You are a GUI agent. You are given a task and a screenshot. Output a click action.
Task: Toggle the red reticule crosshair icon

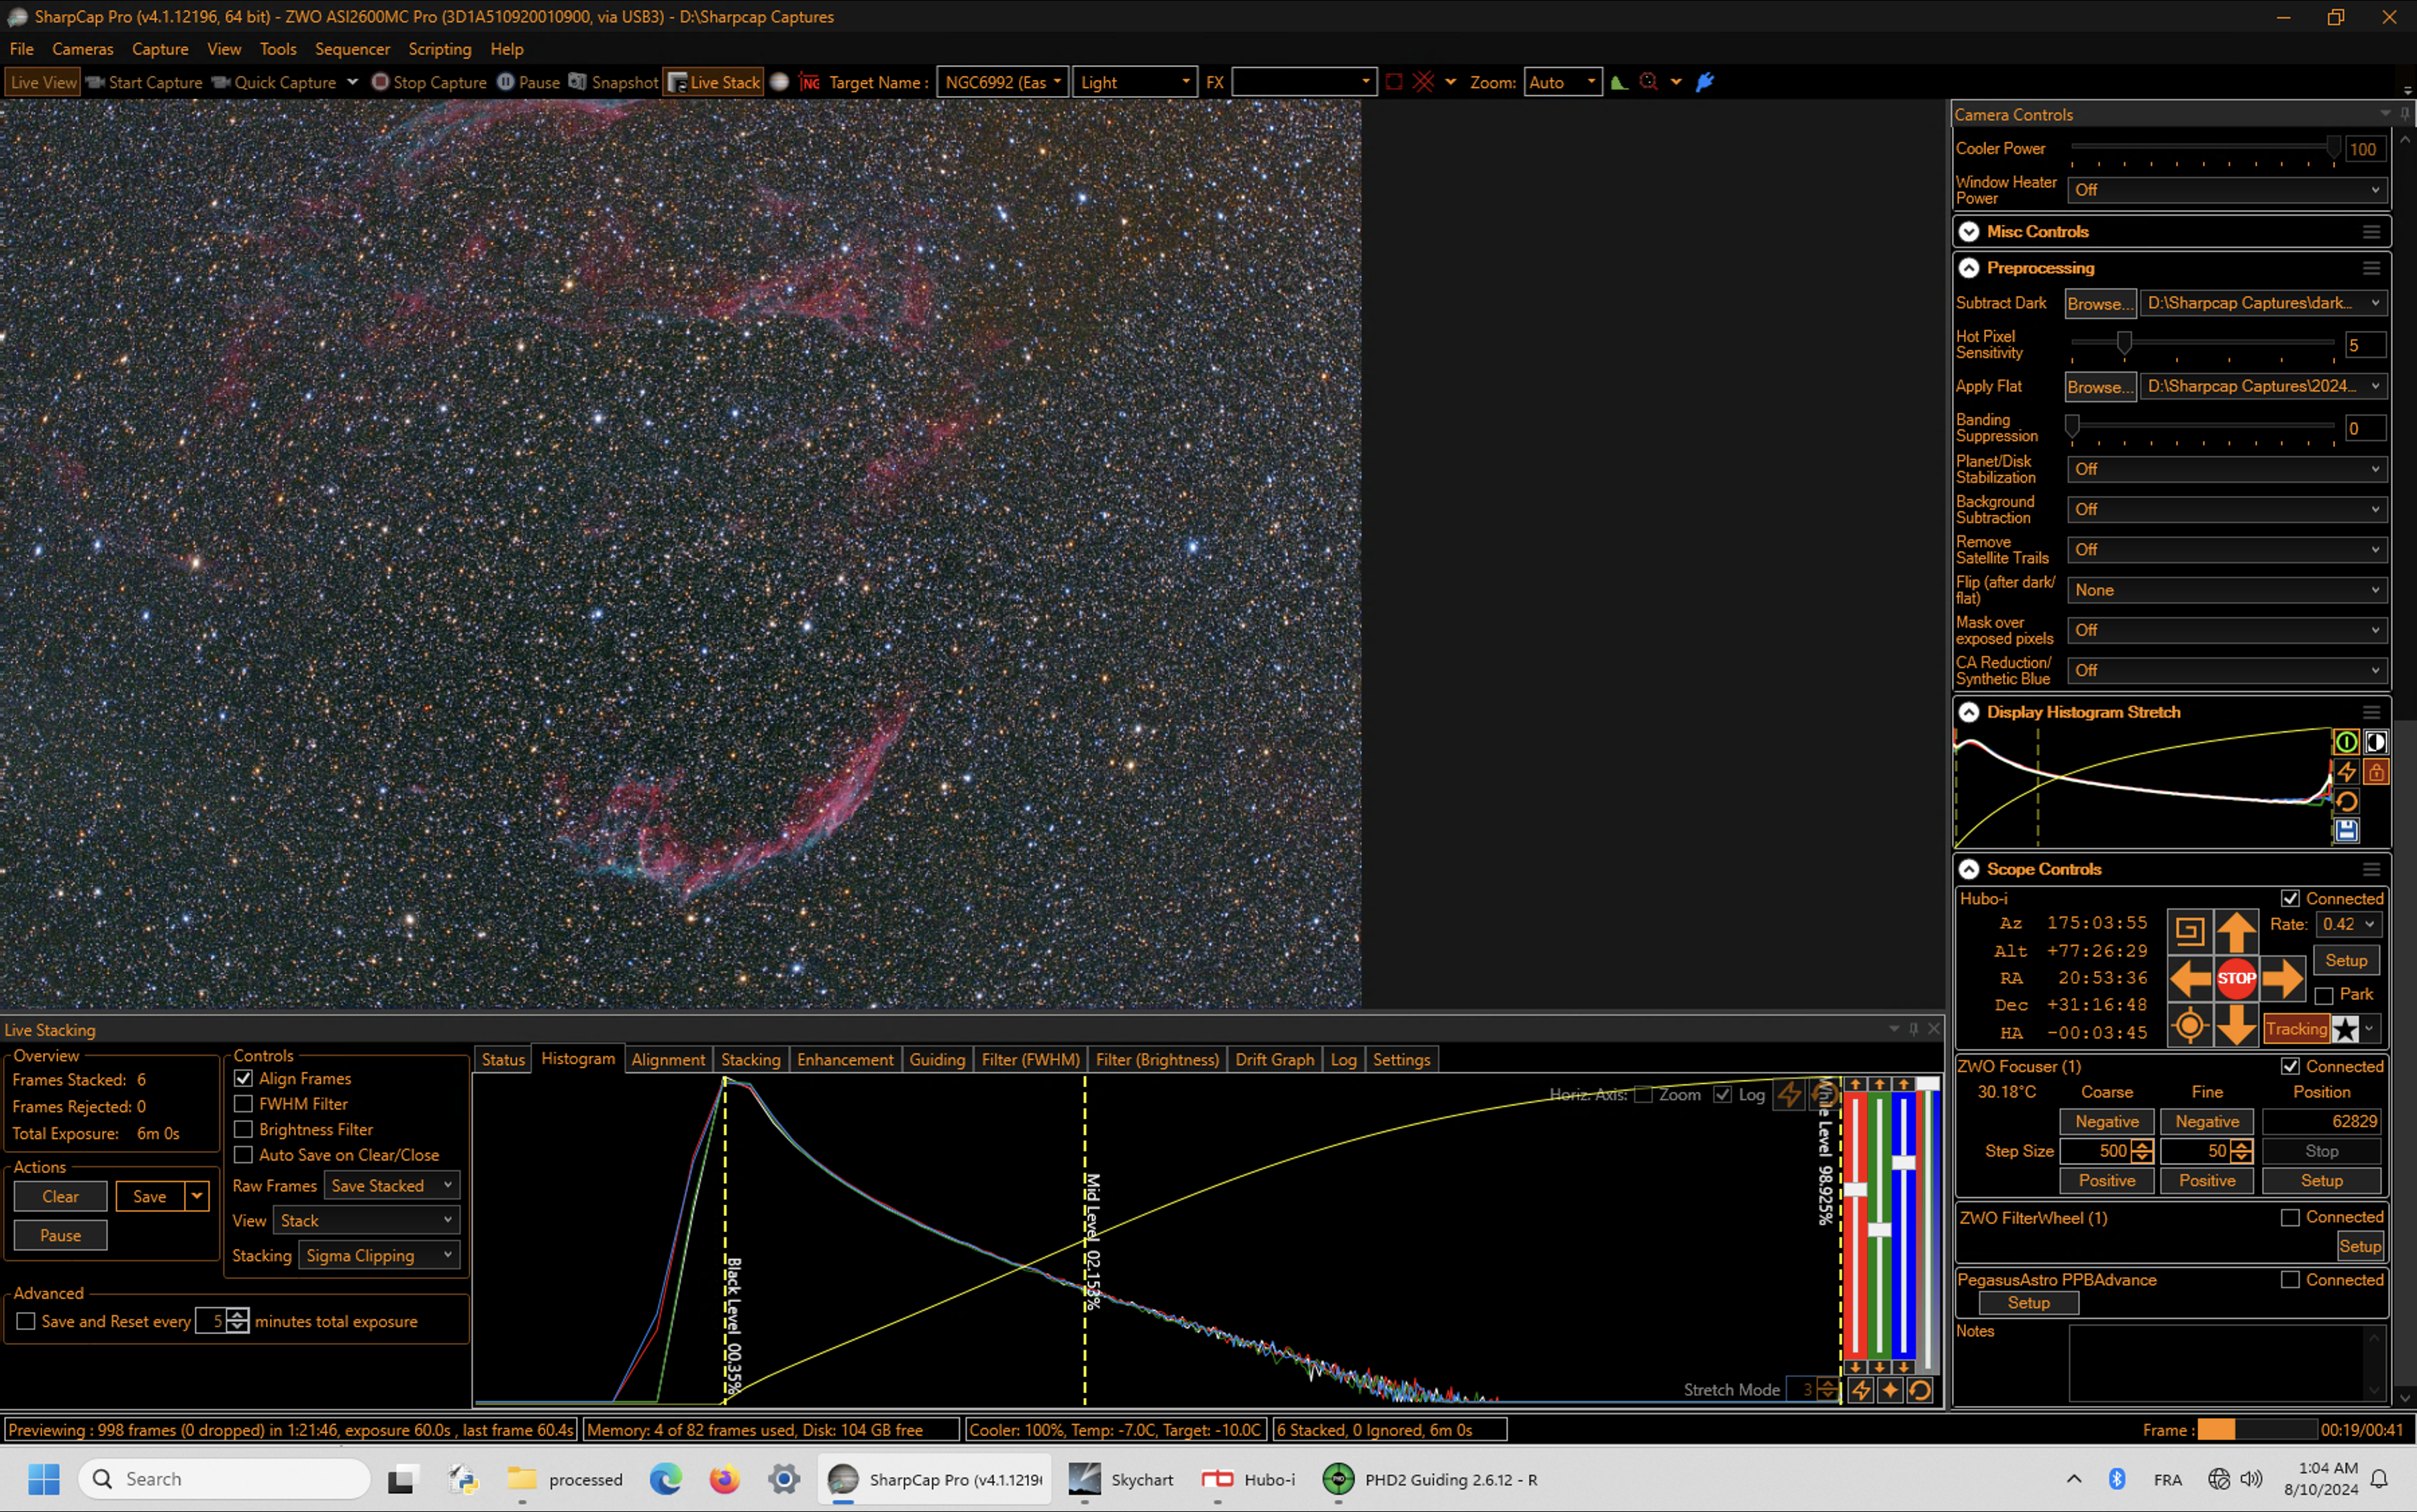1423,82
